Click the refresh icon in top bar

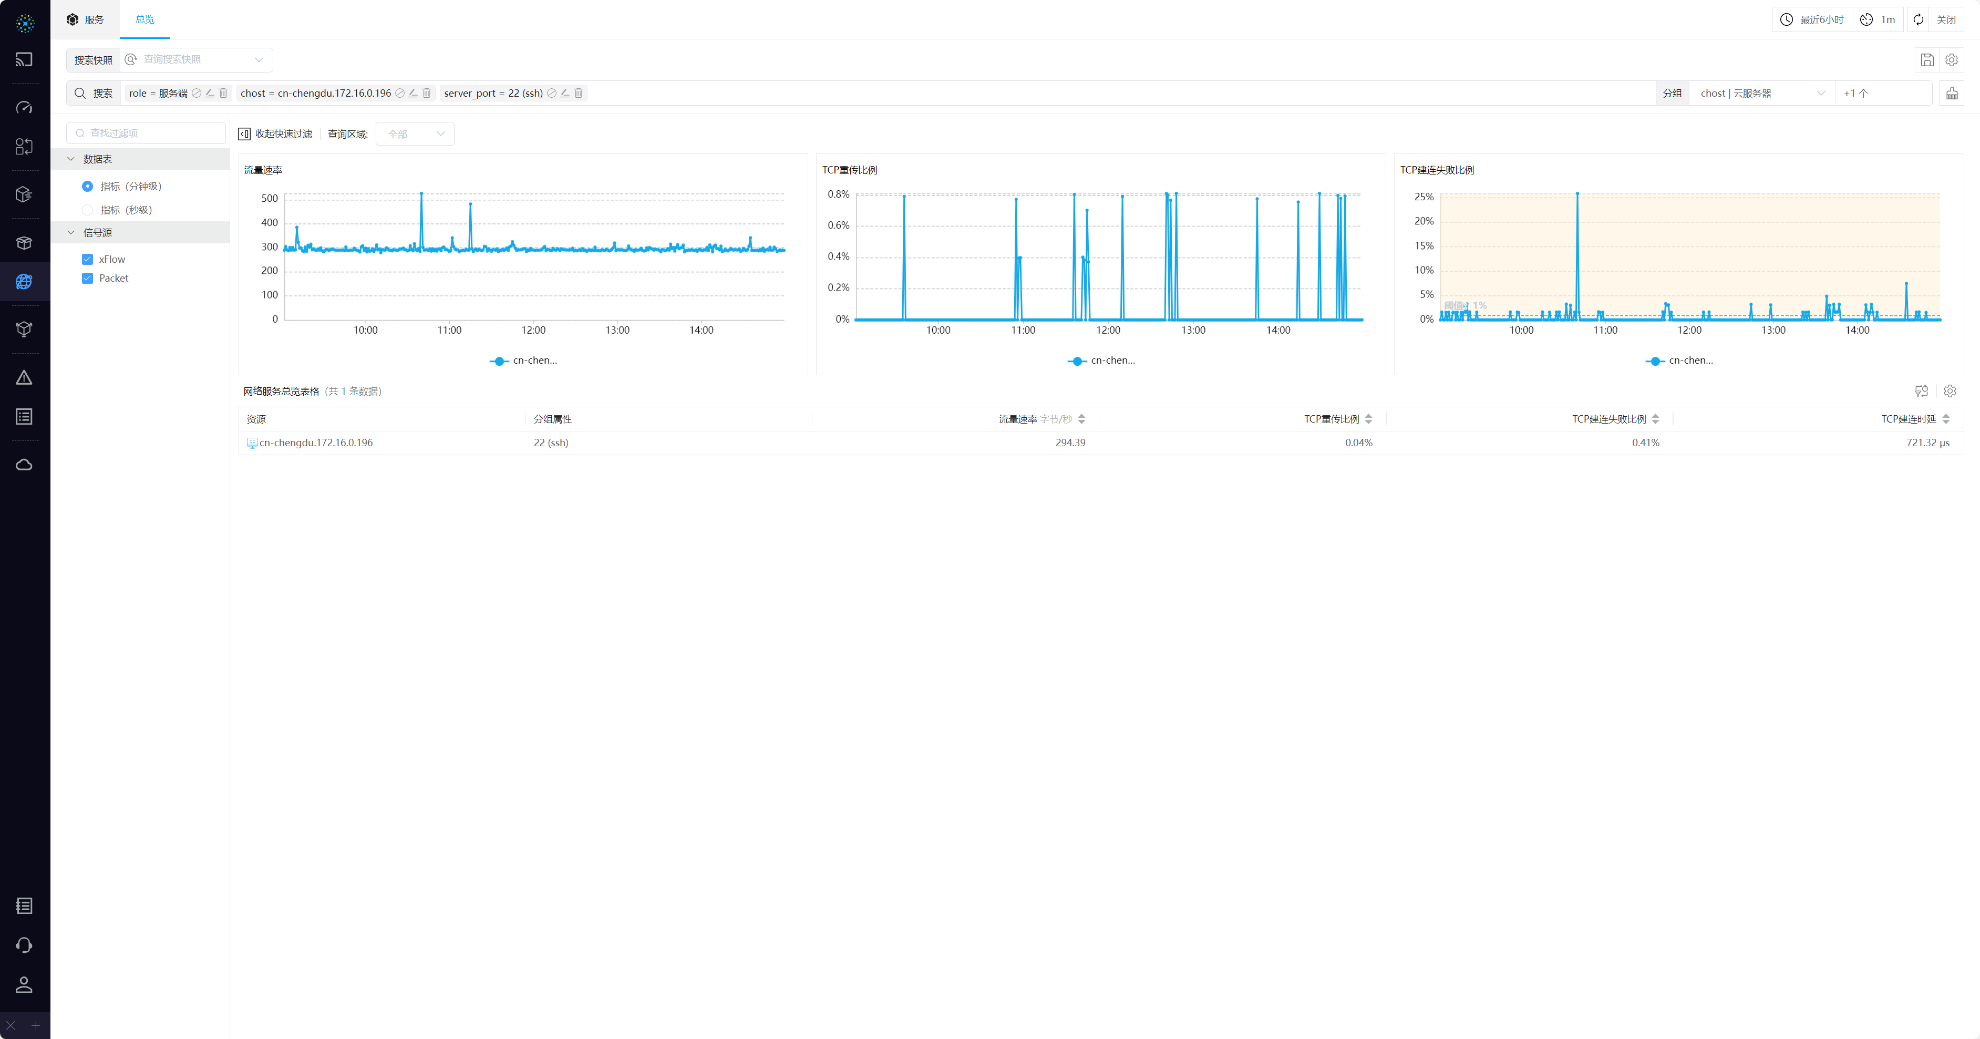(1918, 20)
